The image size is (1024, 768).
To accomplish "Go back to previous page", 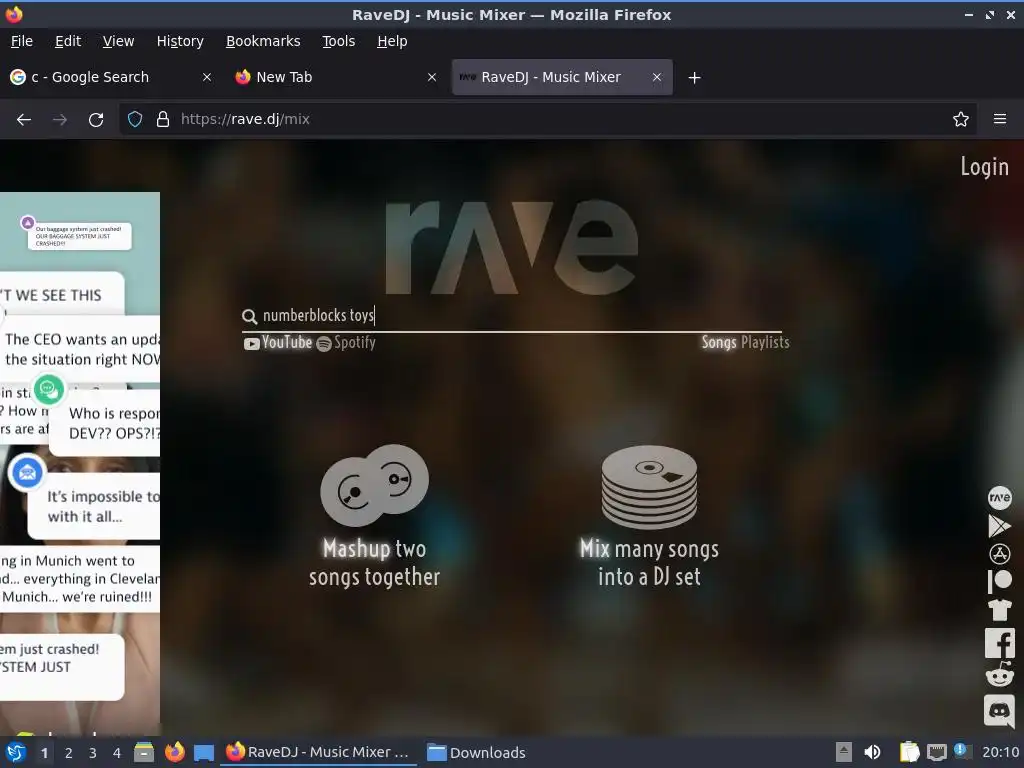I will 24,120.
